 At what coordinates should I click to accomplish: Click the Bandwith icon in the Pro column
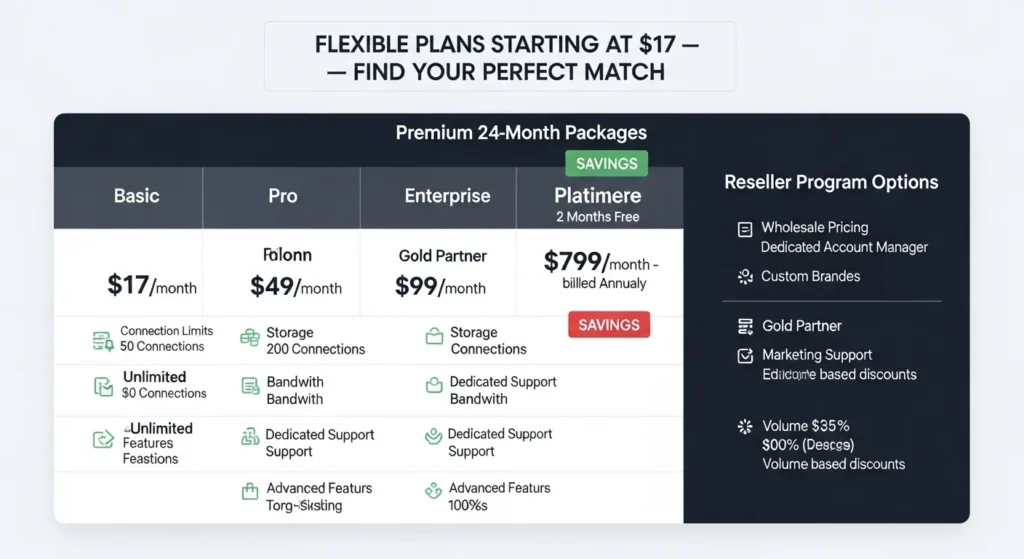(x=250, y=386)
